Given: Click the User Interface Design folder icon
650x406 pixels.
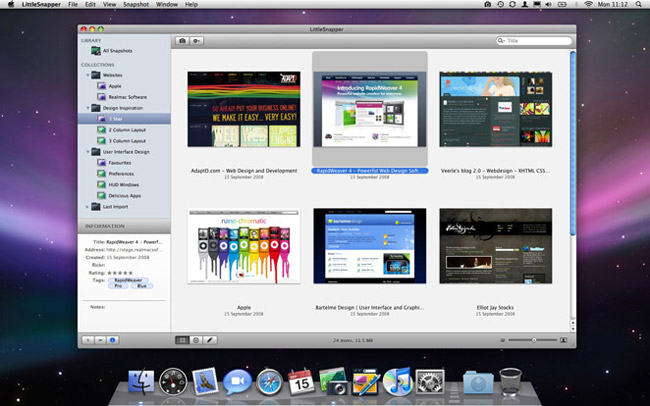Looking at the screenshot, I should (x=96, y=152).
